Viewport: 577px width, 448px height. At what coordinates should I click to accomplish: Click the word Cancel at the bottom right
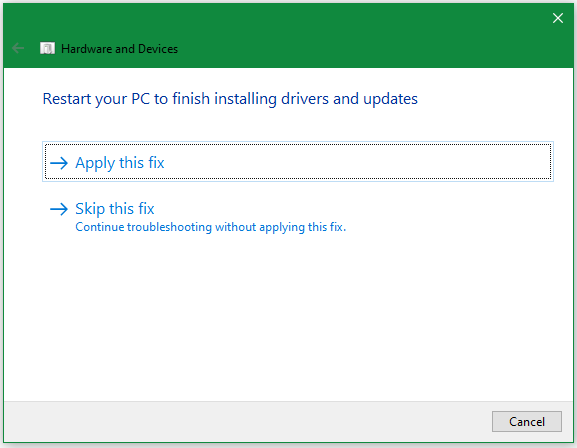tap(527, 421)
